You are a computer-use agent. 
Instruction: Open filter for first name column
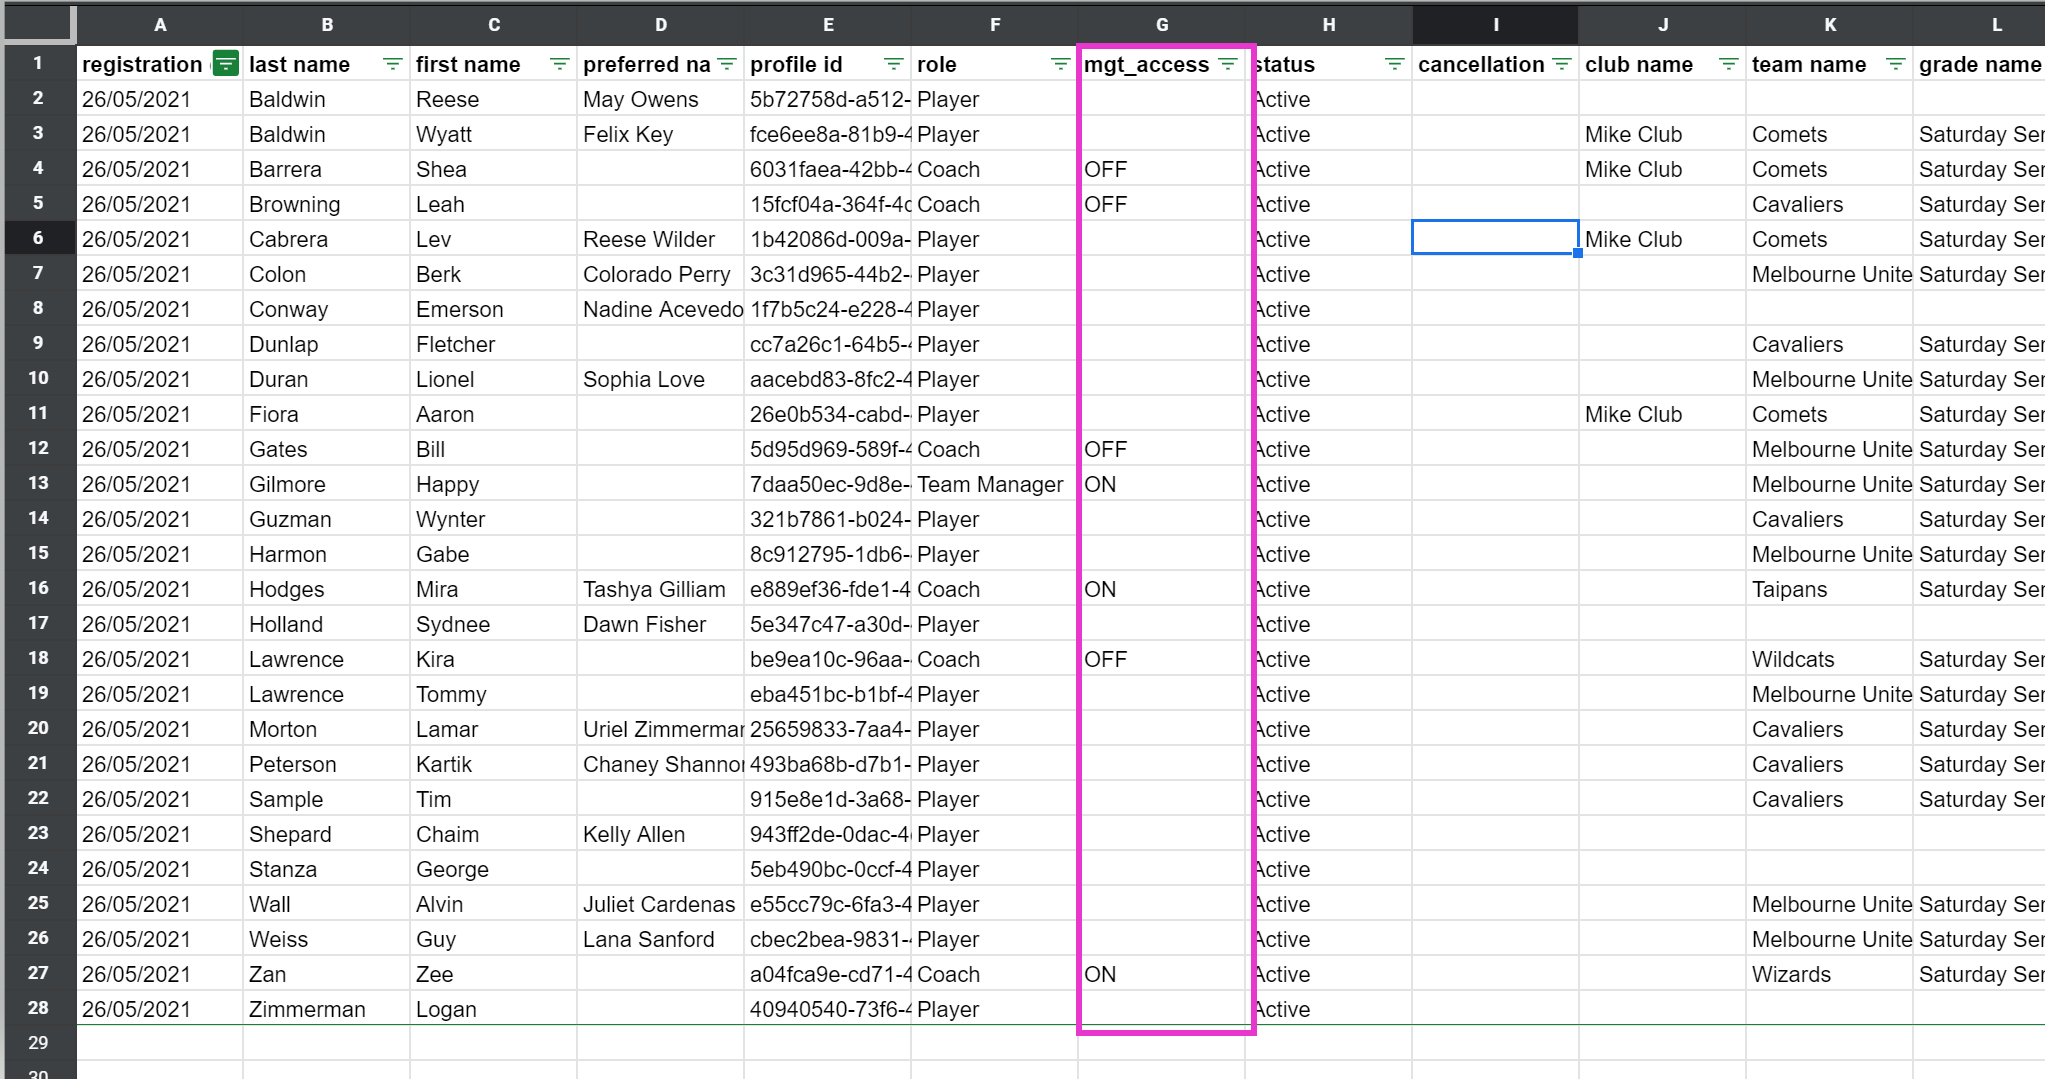pyautogui.click(x=560, y=64)
